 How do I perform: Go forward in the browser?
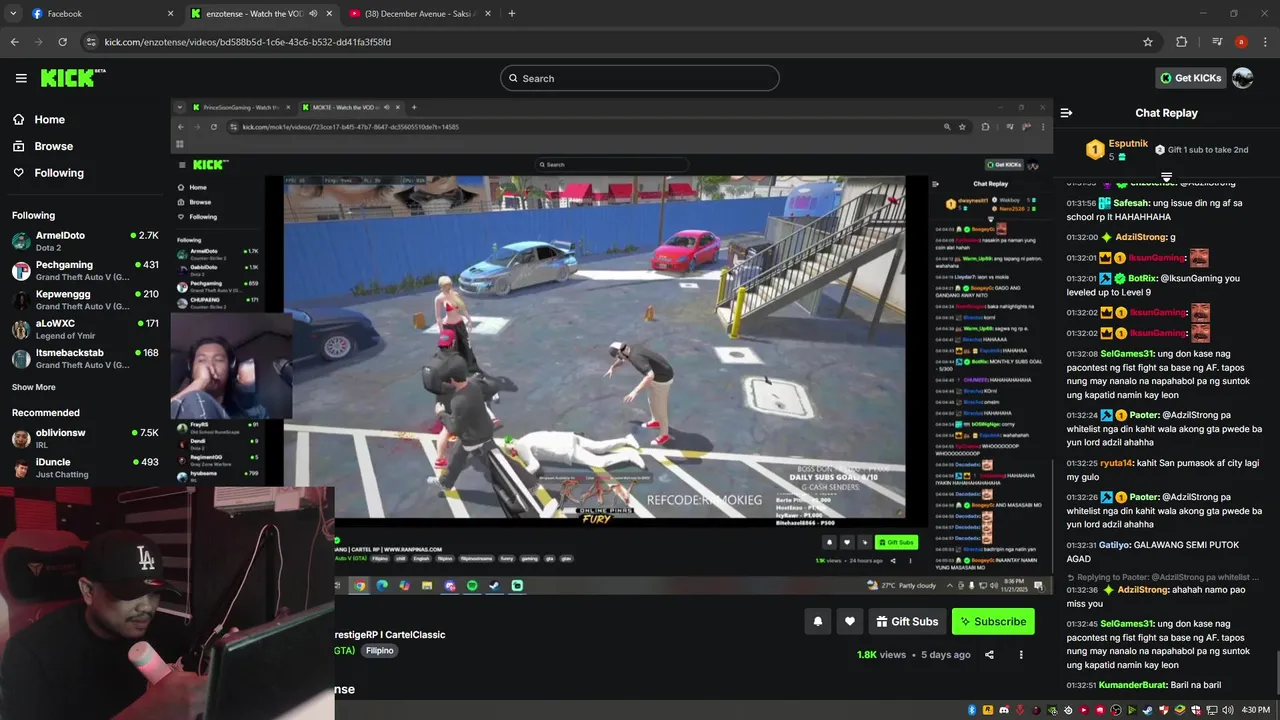[x=38, y=42]
